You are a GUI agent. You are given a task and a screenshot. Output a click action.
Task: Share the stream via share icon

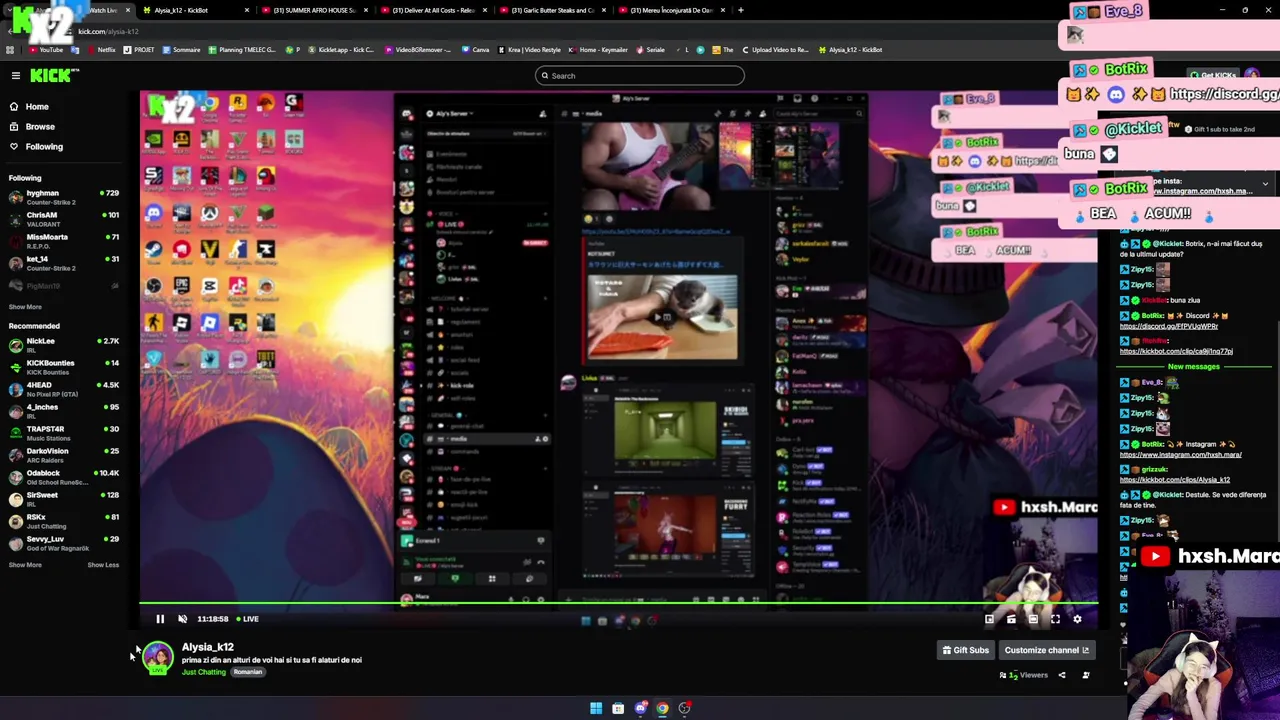1062,675
